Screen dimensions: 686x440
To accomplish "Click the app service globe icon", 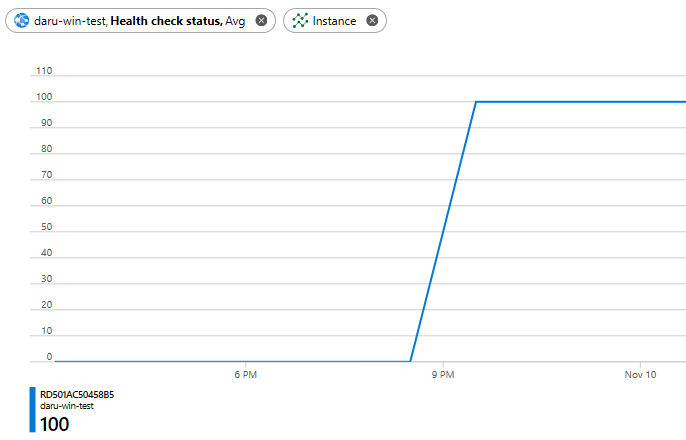I will pos(21,21).
